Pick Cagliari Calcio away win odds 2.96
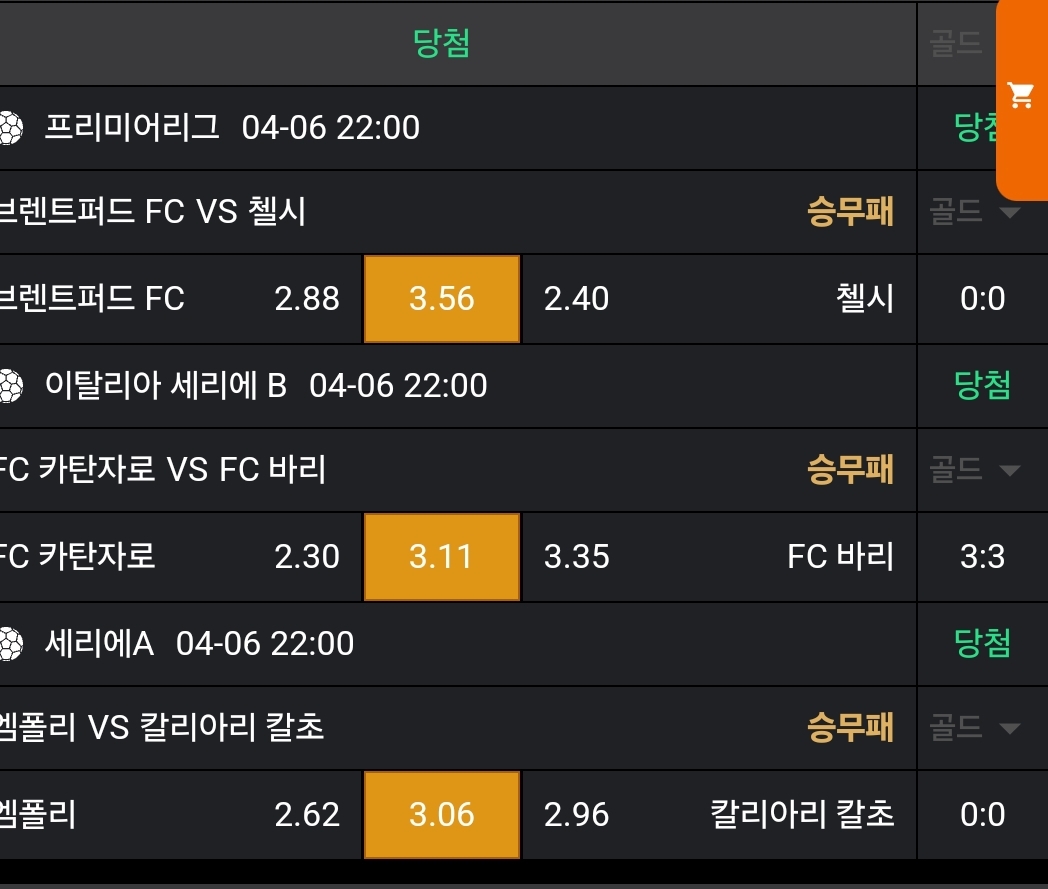Image resolution: width=1048 pixels, height=889 pixels. (x=576, y=815)
